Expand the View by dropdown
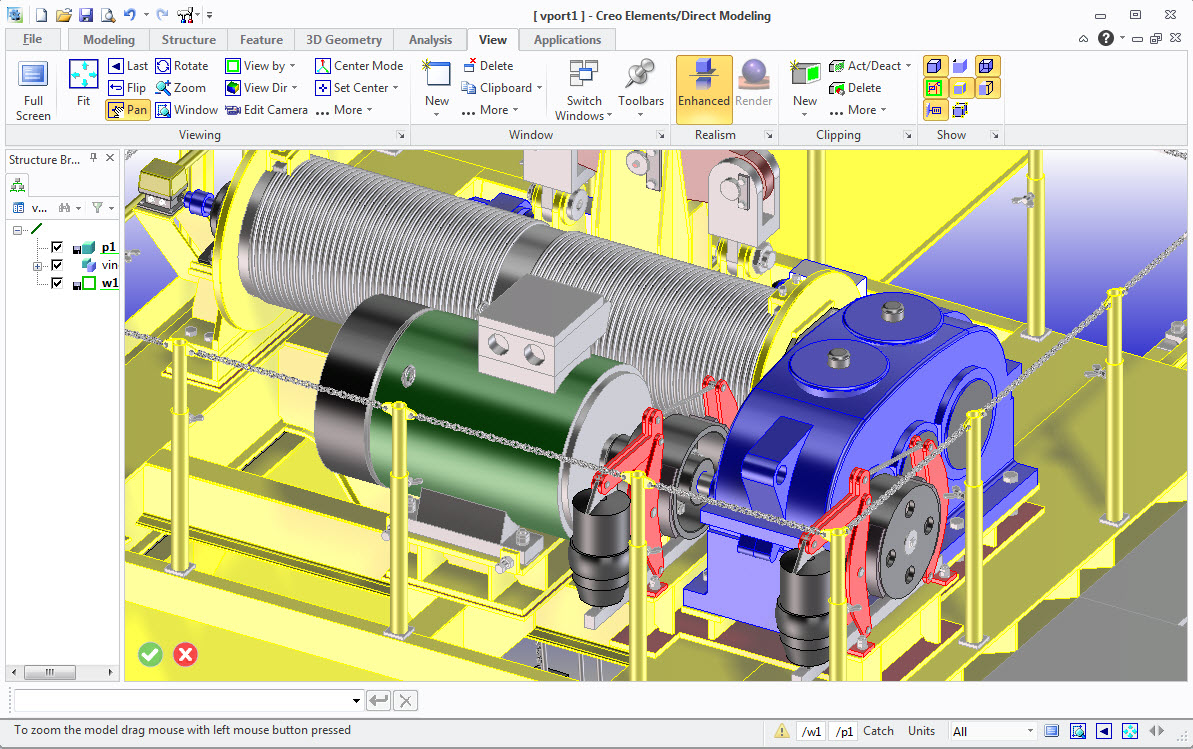 click(262, 66)
